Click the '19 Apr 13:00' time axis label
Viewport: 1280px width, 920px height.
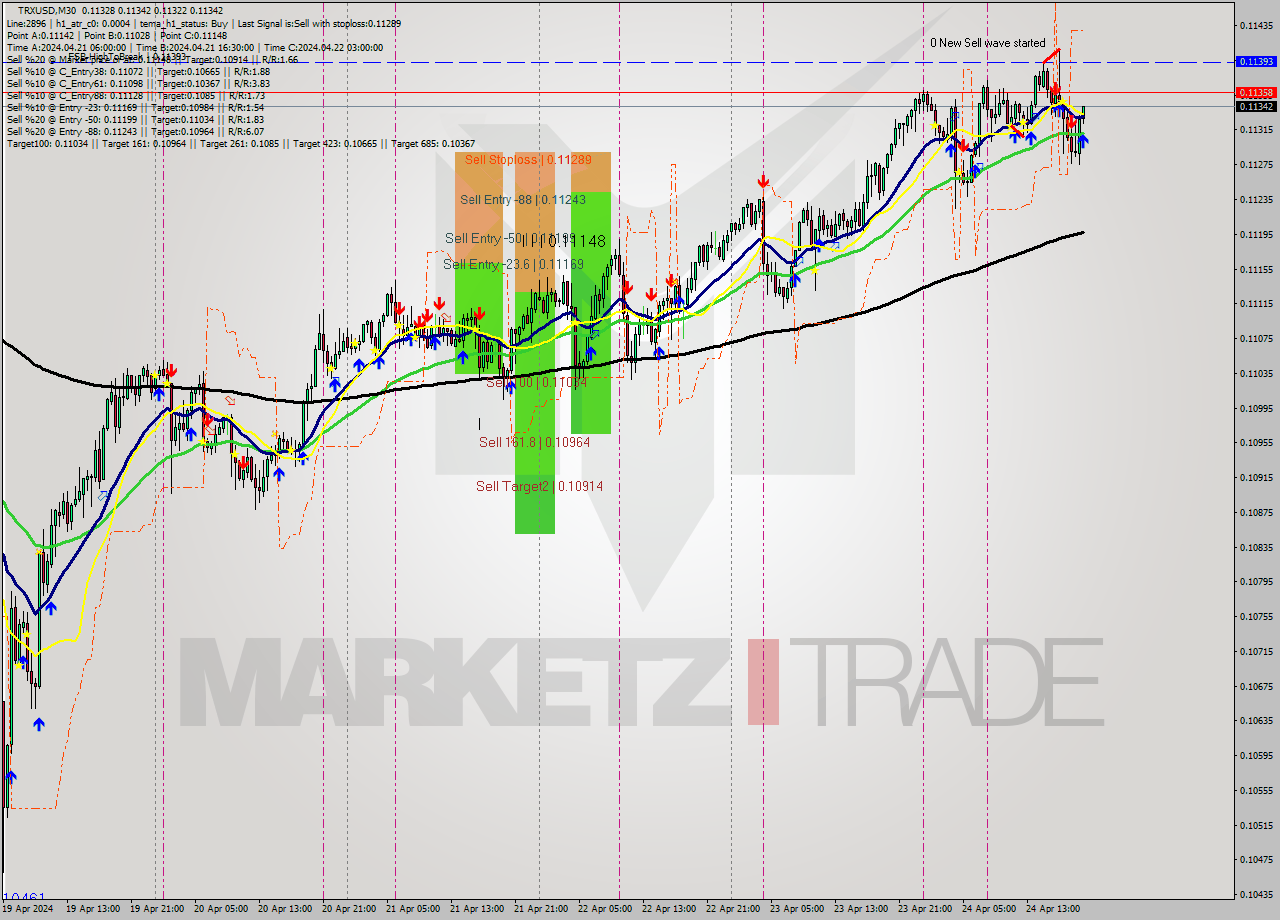click(91, 909)
